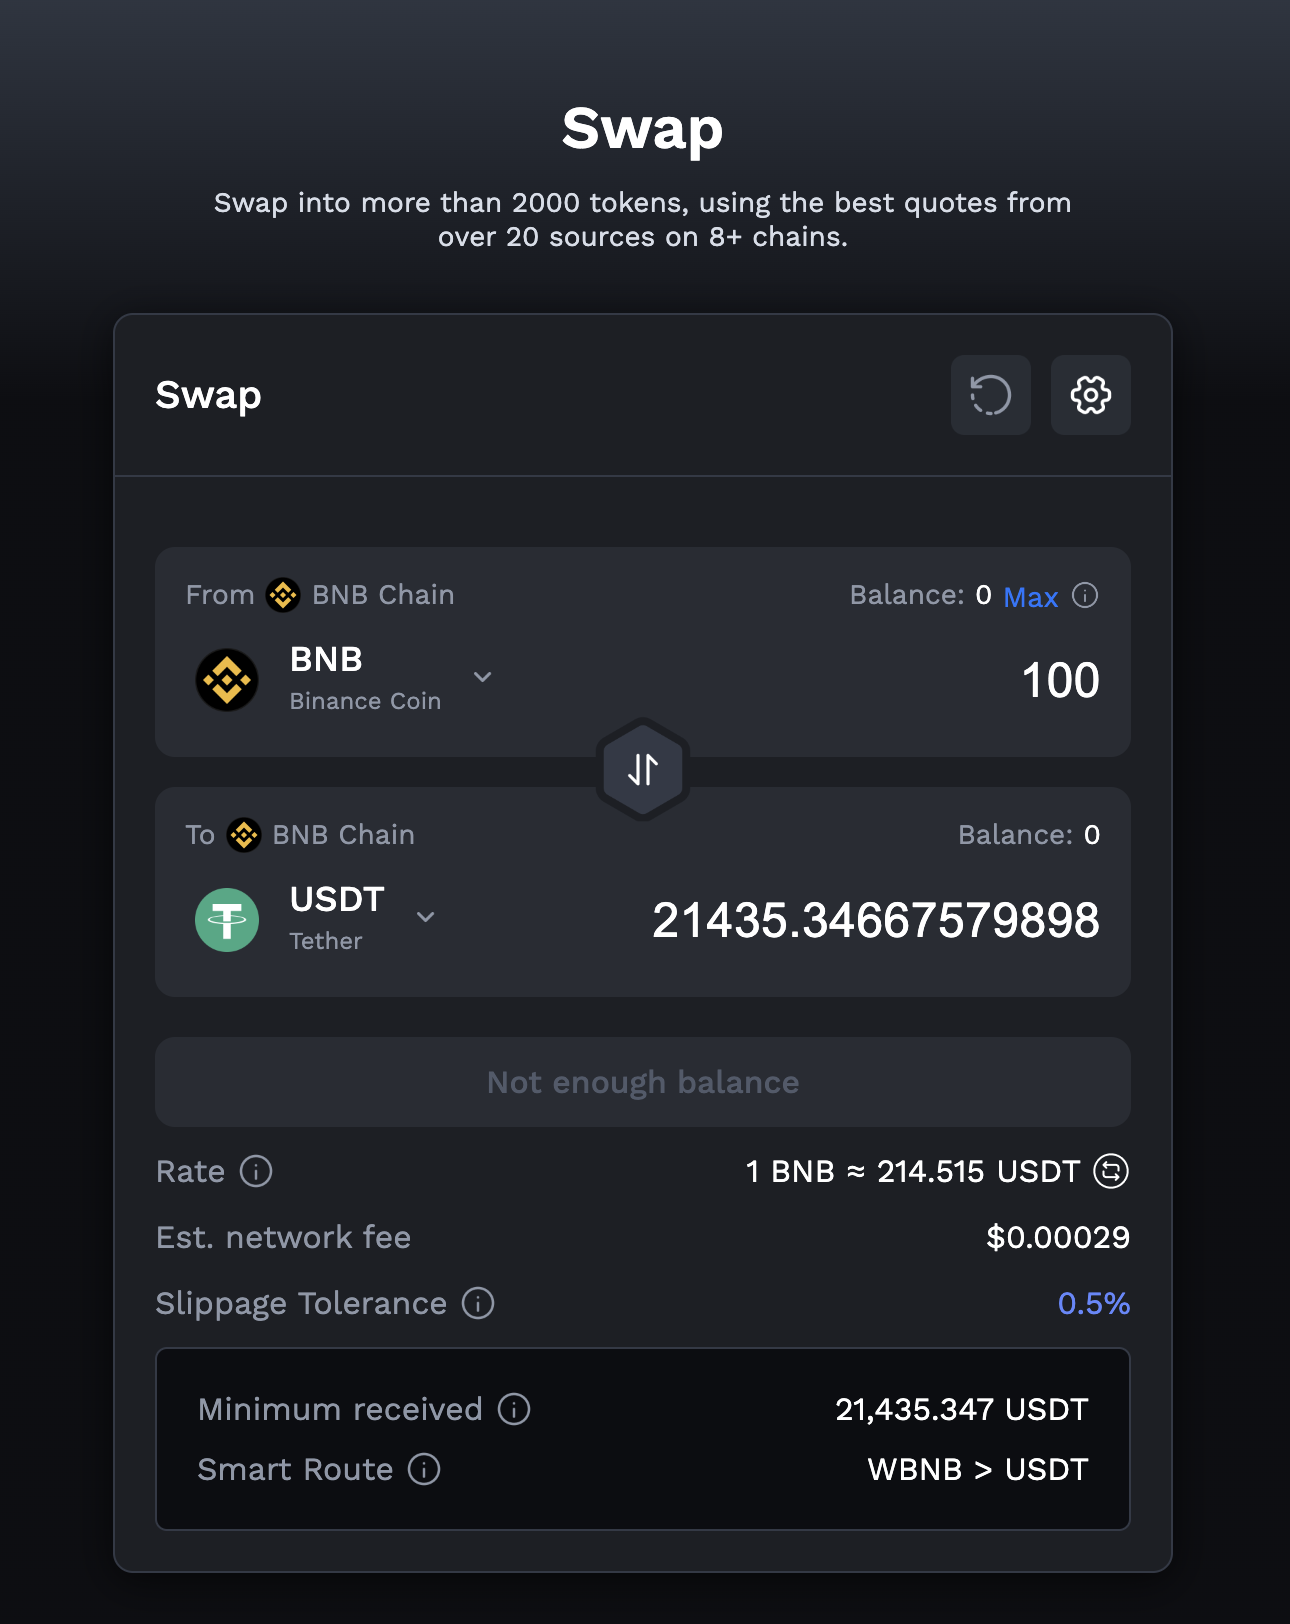Click the BNB Binance Coin token logo
Viewport: 1290px width, 1624px height.
pos(227,680)
